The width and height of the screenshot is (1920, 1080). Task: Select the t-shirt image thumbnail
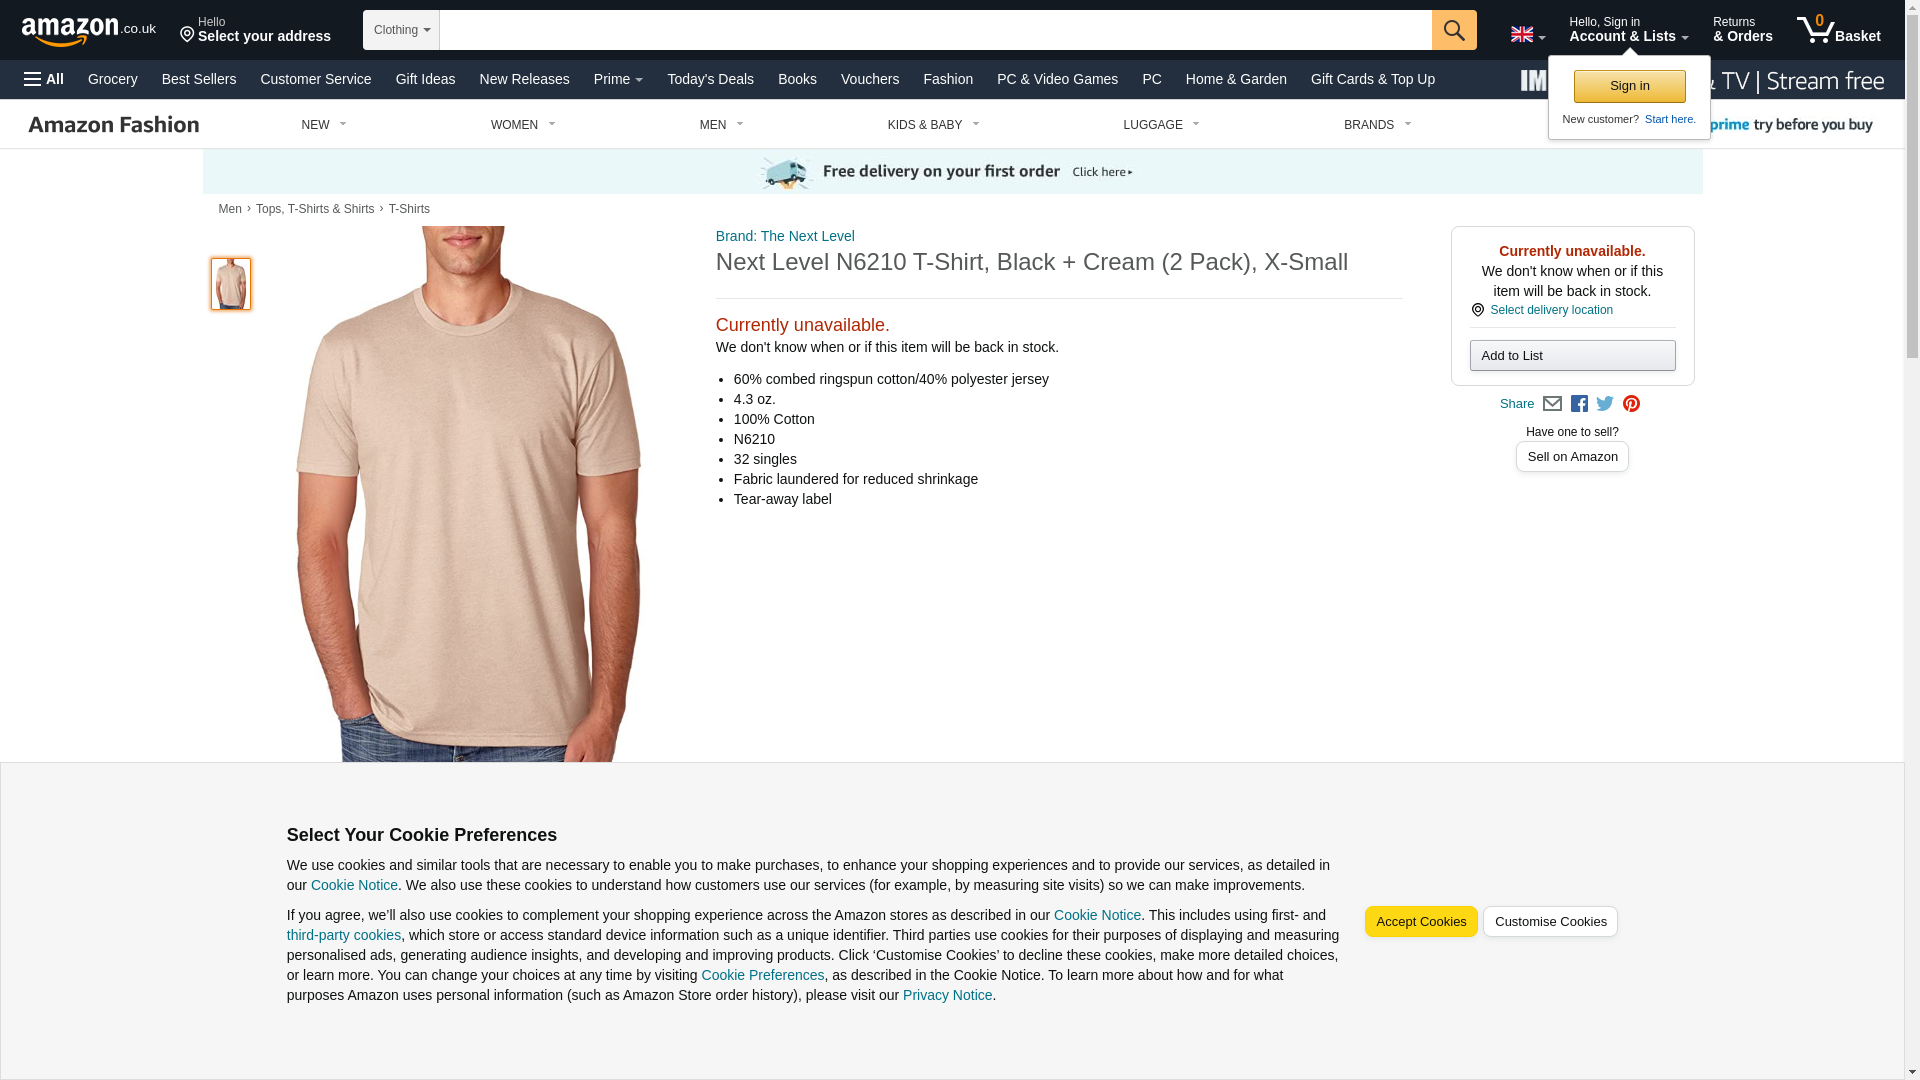coord(231,284)
